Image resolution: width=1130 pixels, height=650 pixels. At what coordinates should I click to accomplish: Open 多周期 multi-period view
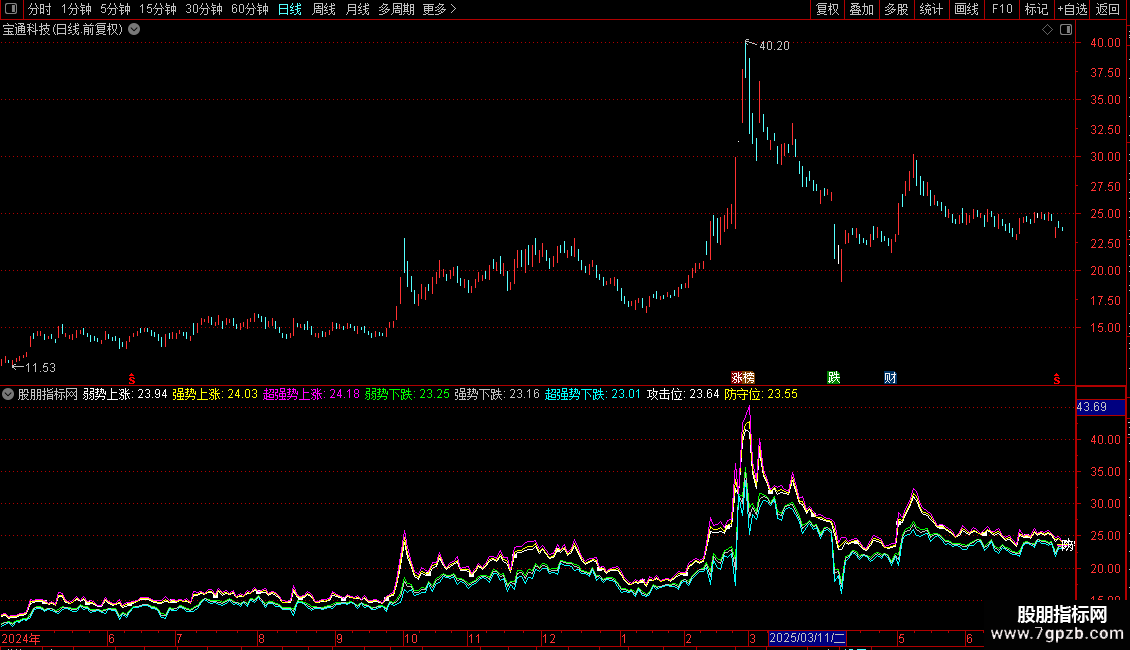396,9
